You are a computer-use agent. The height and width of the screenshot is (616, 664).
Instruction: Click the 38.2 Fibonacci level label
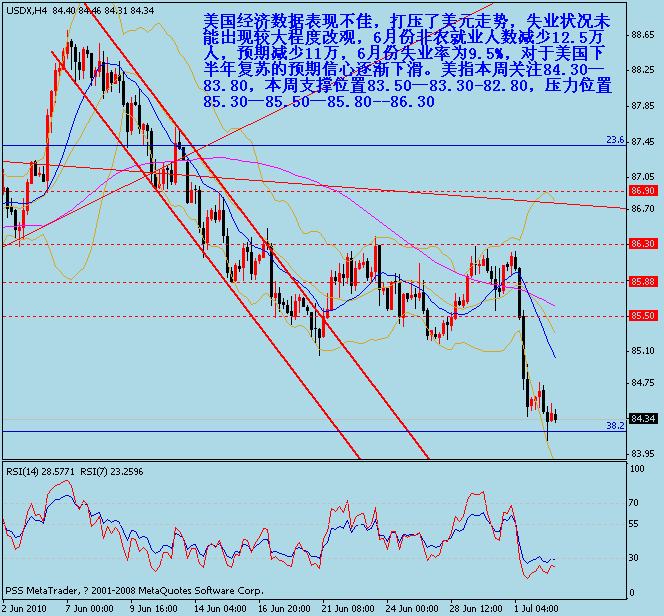coord(615,425)
